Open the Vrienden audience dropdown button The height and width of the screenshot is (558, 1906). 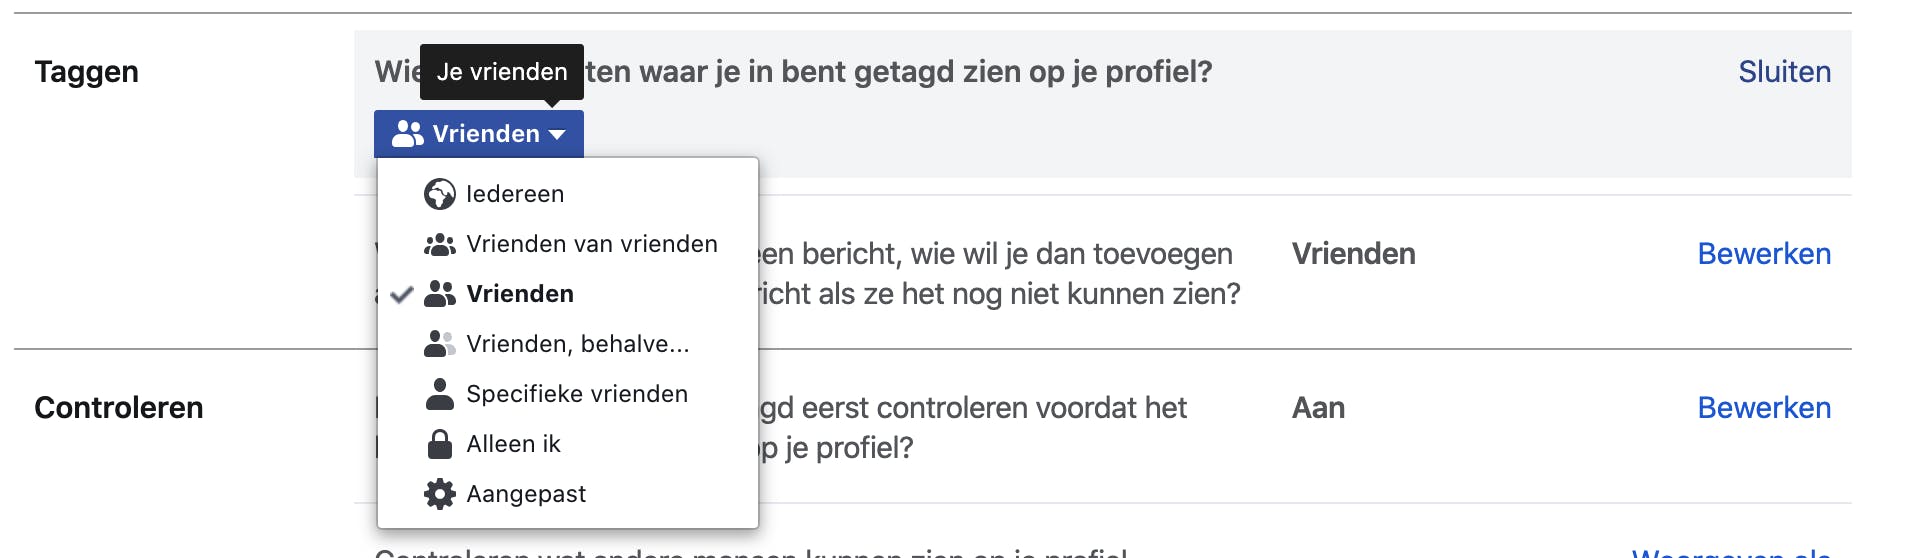pos(478,134)
